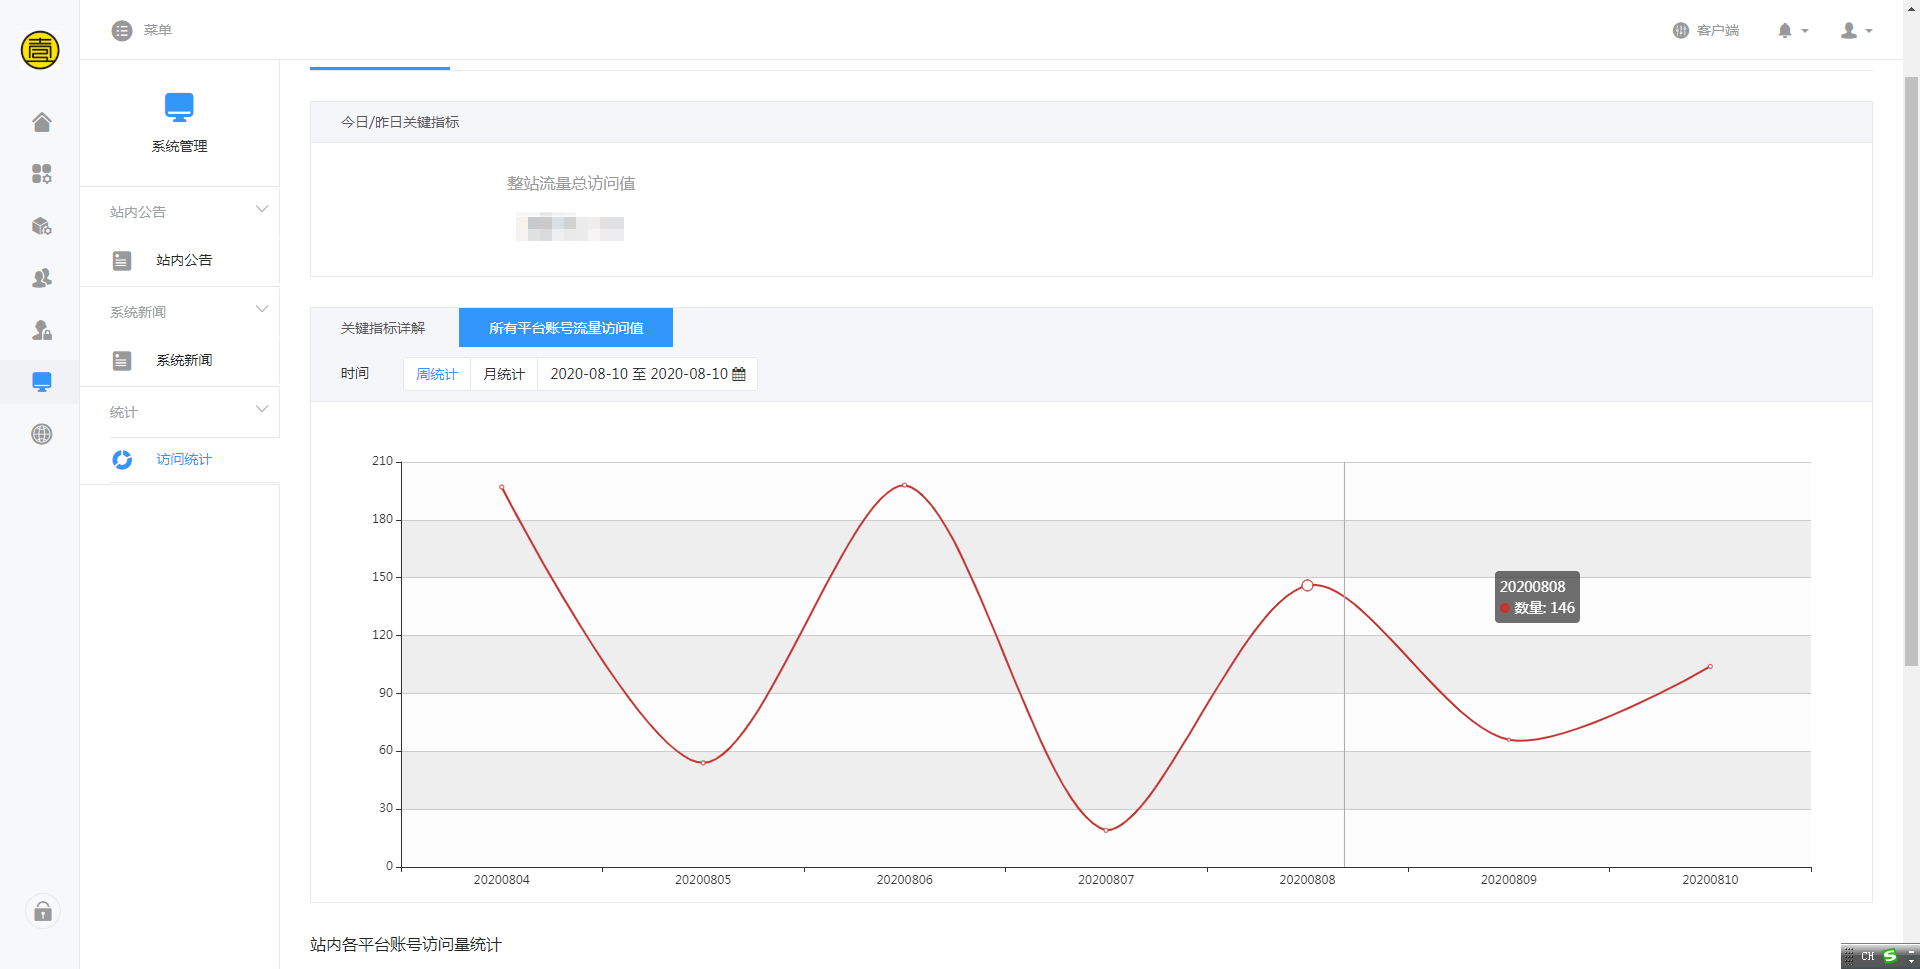Click the home icon in left sidebar
The height and width of the screenshot is (969, 1920).
pyautogui.click(x=41, y=122)
